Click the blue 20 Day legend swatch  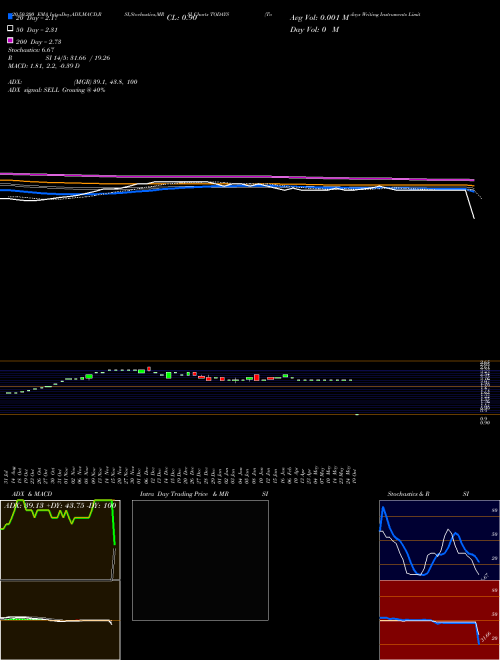[10, 16]
